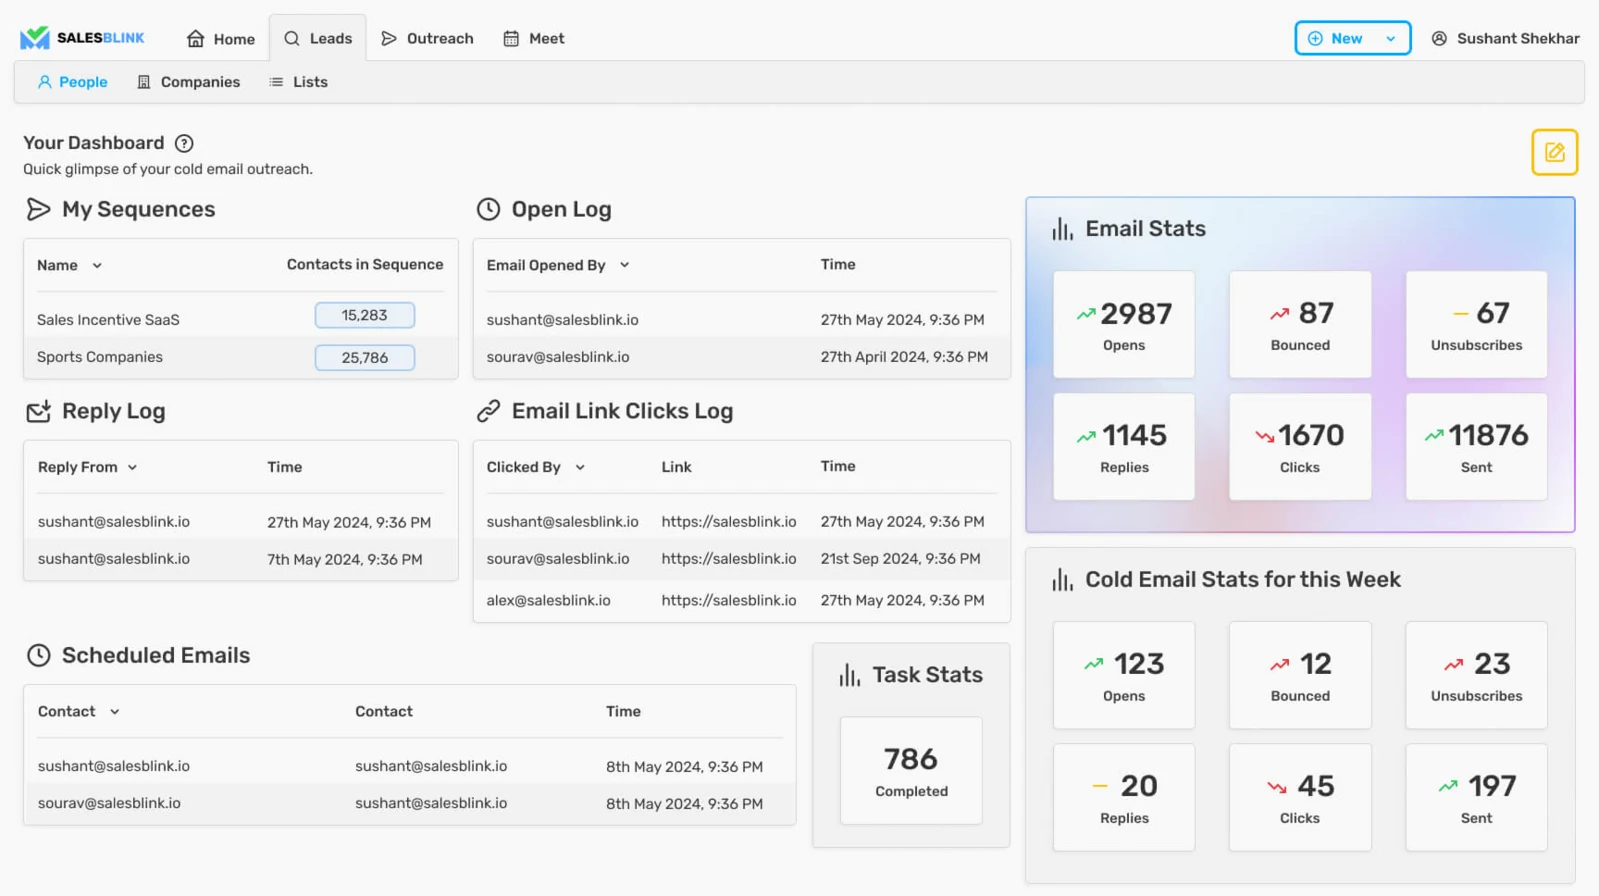
Task: Click the Companies building icon
Action: pos(144,82)
